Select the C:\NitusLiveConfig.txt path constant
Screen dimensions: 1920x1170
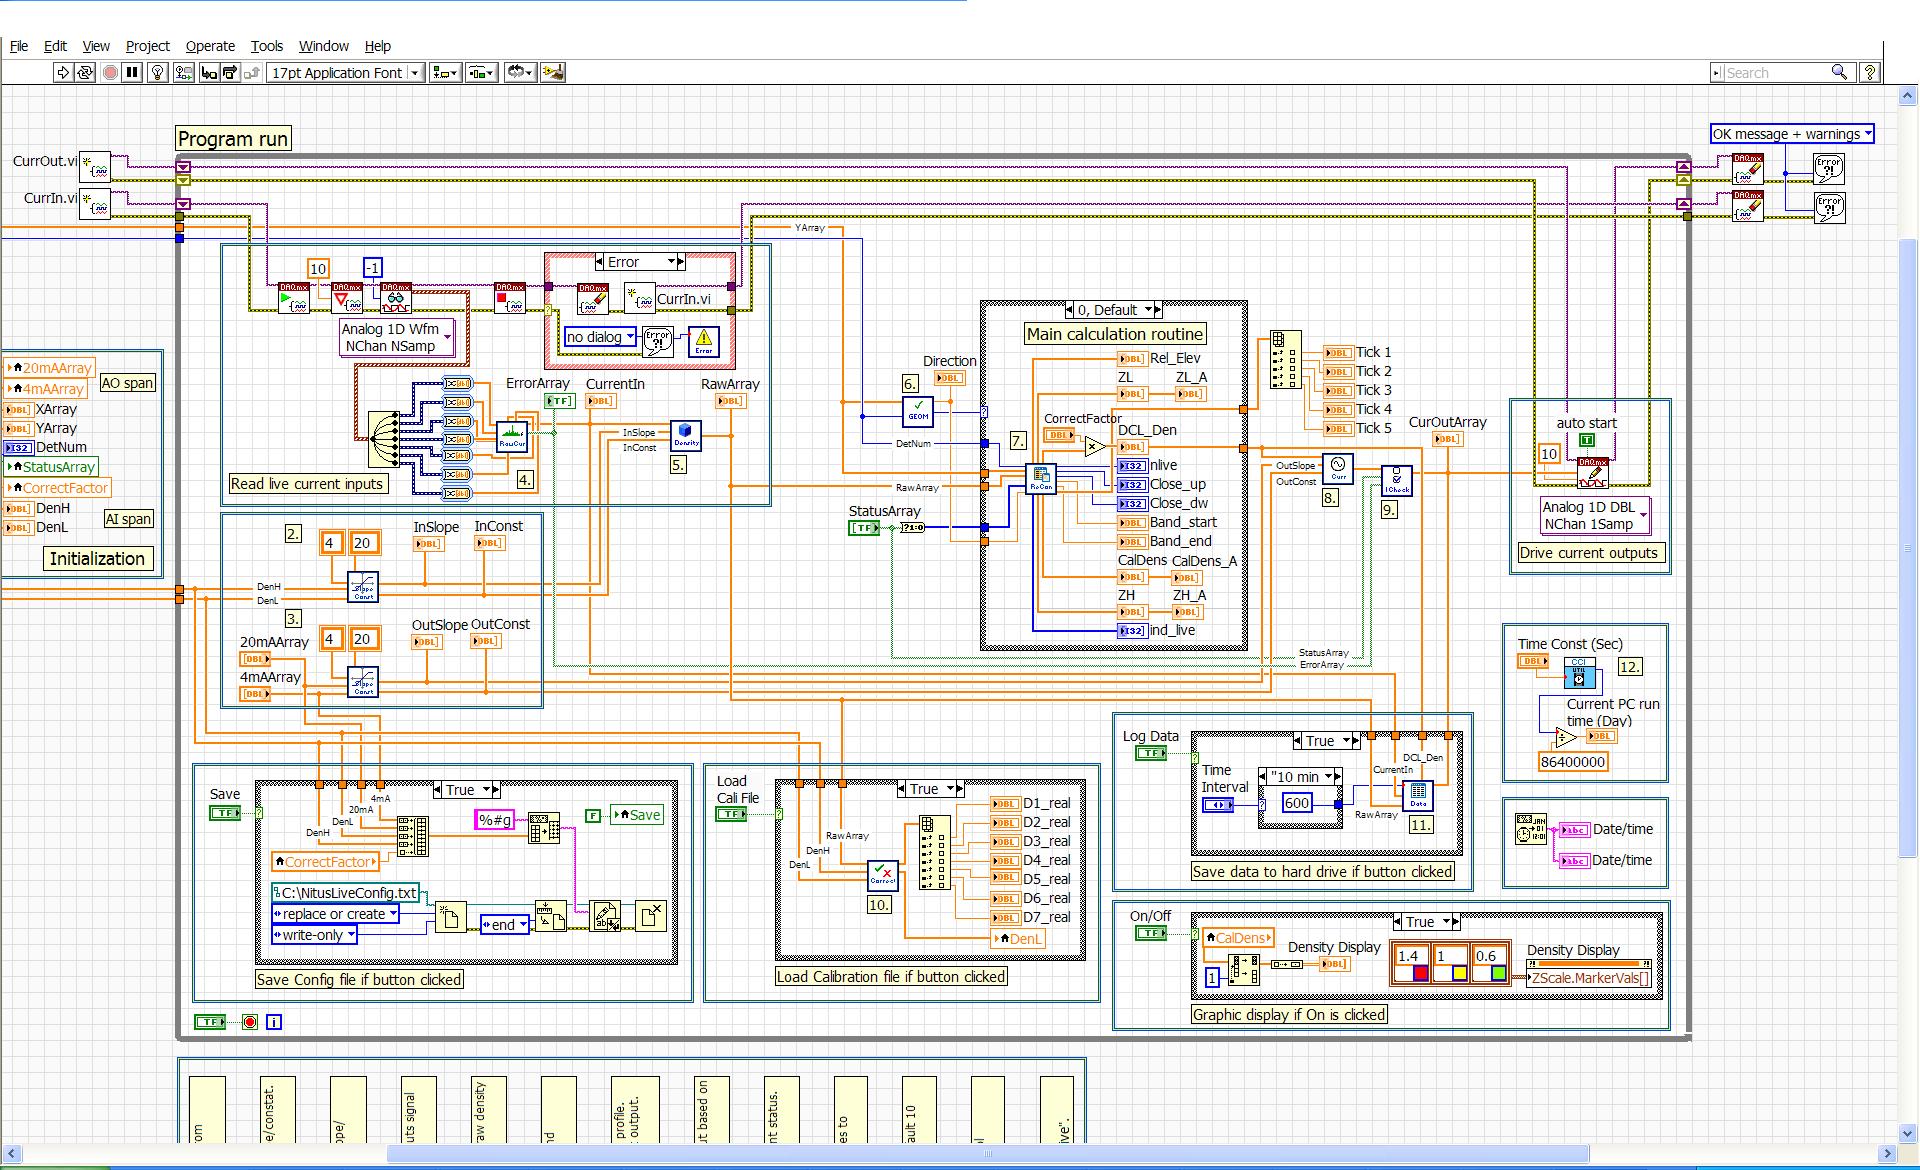point(346,893)
